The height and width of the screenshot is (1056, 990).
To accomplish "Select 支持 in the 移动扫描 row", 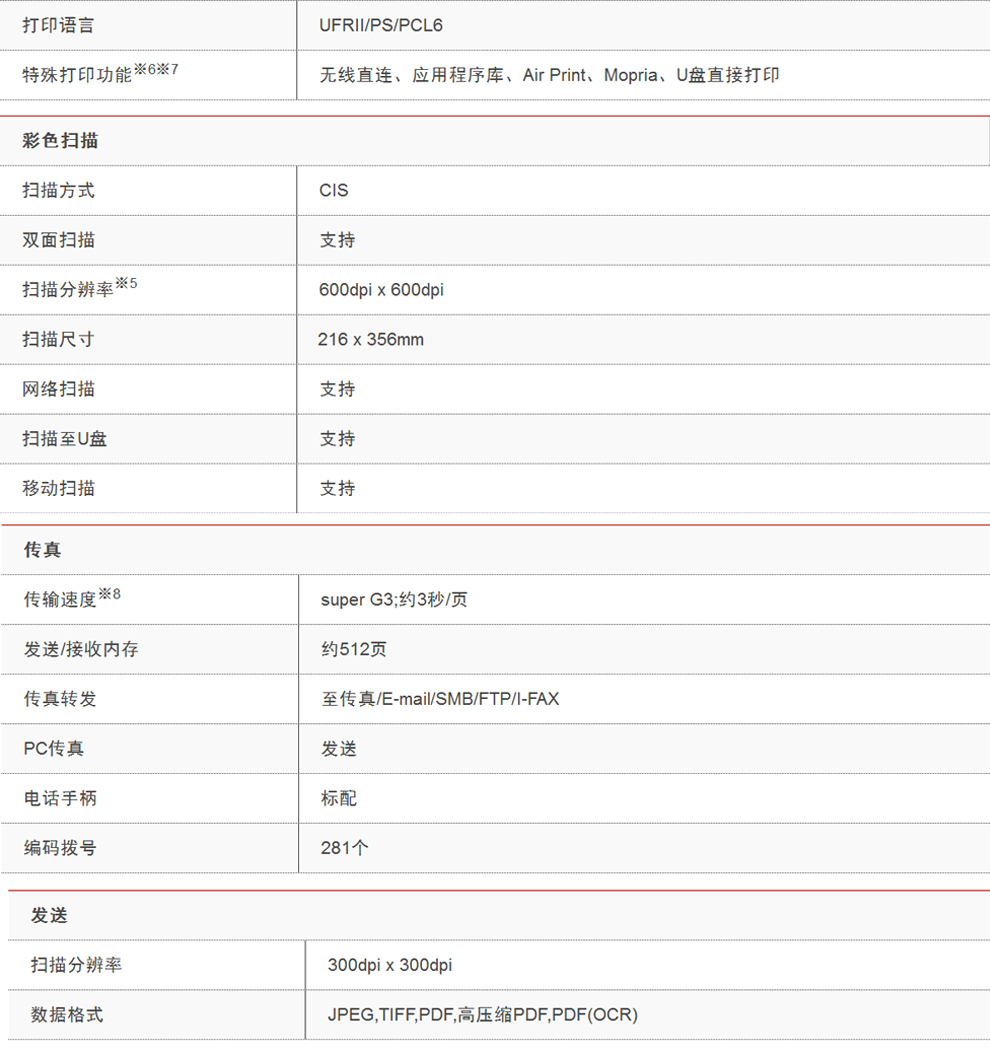I will (x=337, y=488).
